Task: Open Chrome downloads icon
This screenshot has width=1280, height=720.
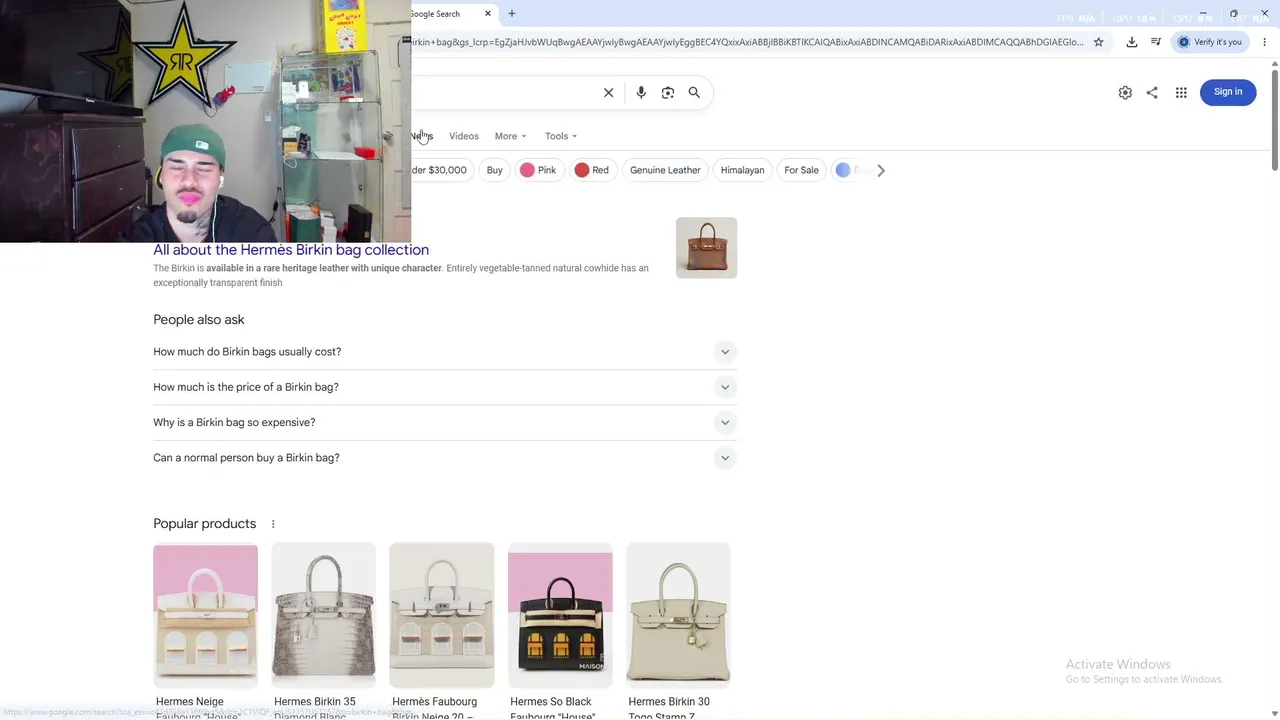Action: click(x=1132, y=42)
